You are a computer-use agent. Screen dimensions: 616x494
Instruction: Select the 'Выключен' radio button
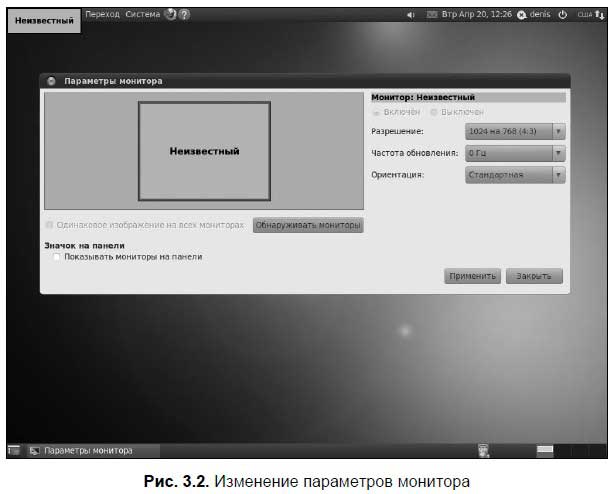coord(433,112)
